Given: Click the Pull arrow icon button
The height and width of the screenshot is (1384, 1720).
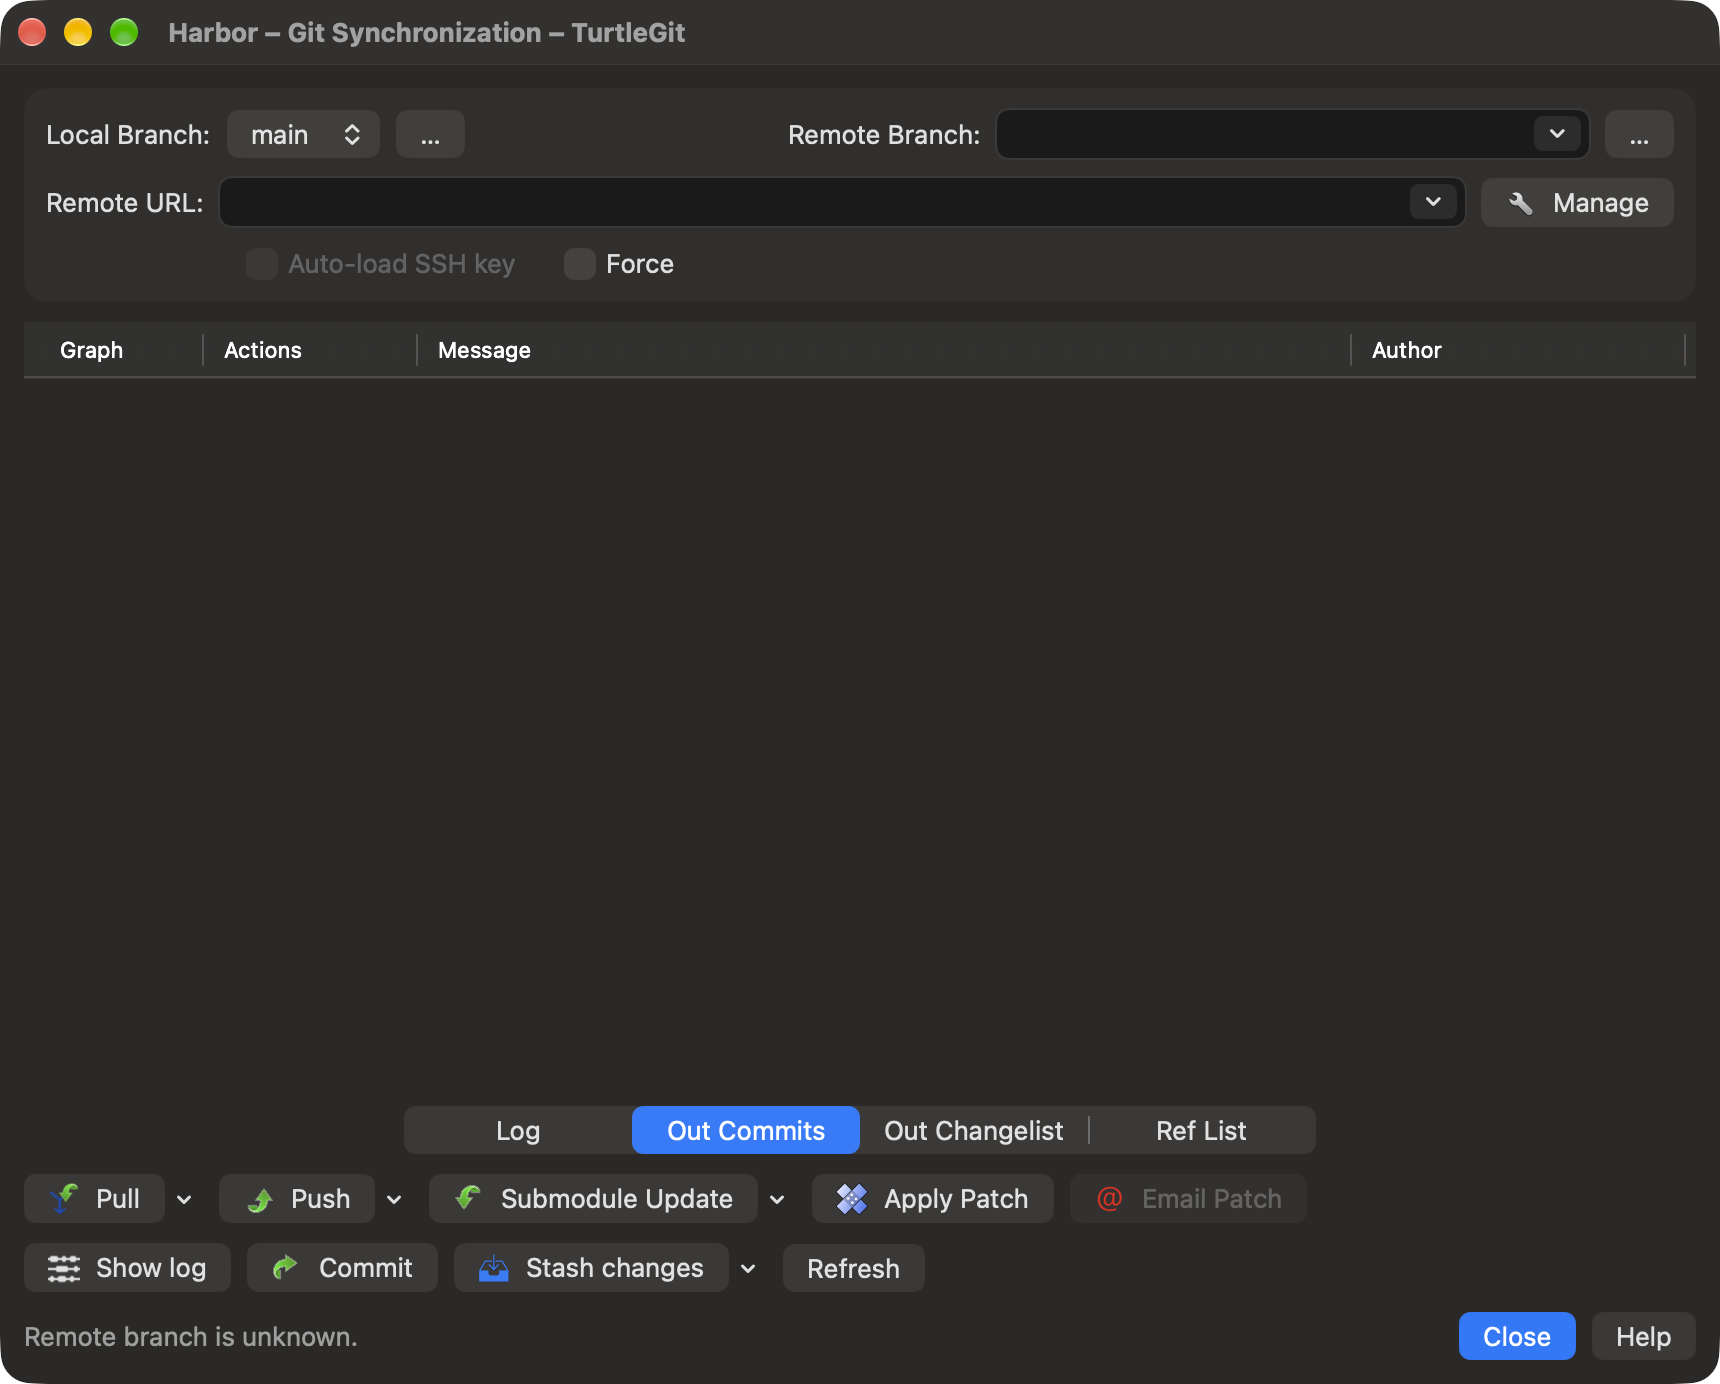Looking at the screenshot, I should 64,1198.
